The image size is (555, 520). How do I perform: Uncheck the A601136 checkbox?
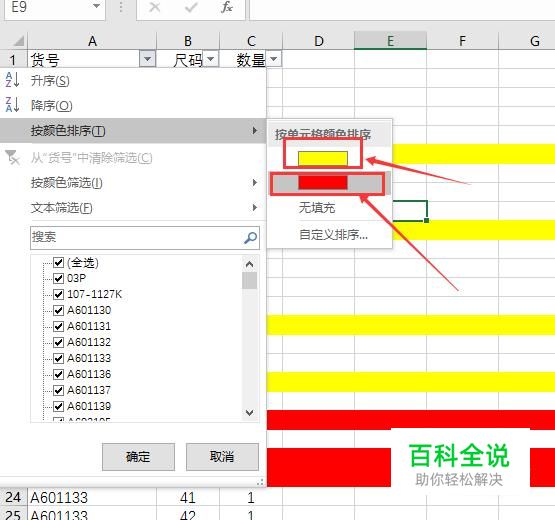58,374
